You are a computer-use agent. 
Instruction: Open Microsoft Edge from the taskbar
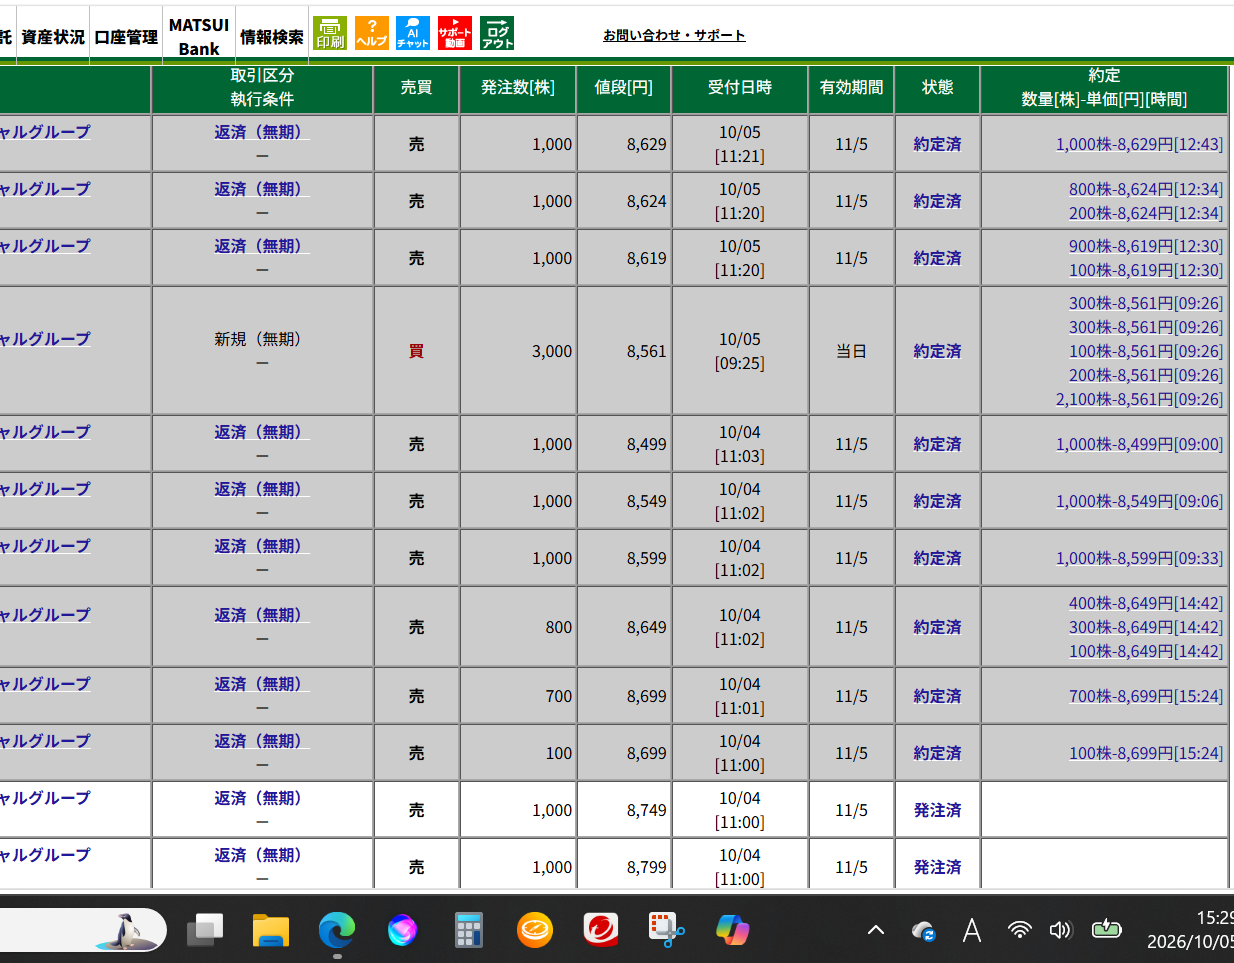coord(337,930)
